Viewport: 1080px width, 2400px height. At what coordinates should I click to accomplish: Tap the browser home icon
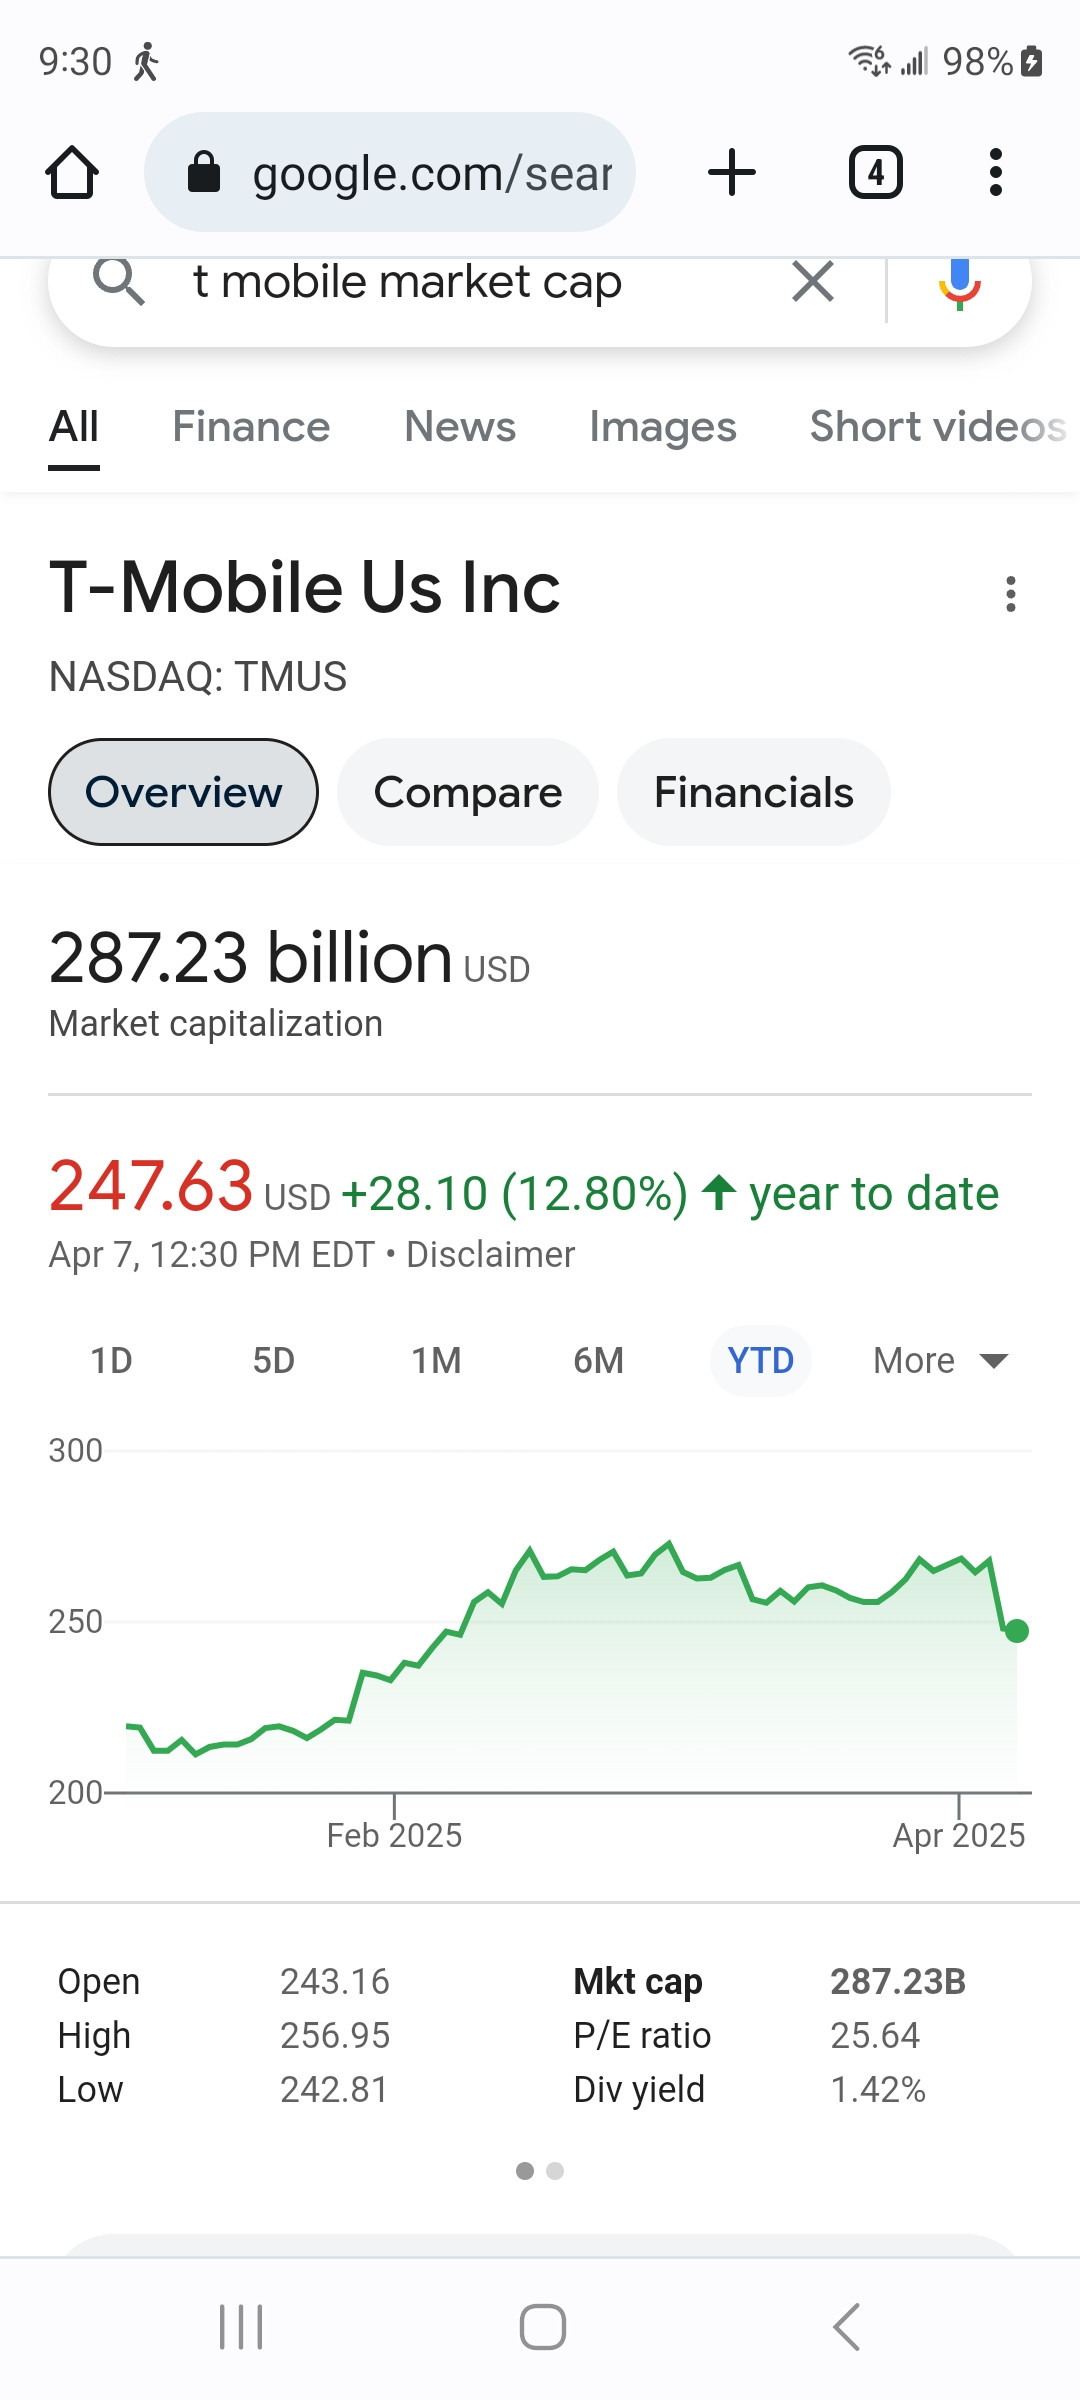72,173
